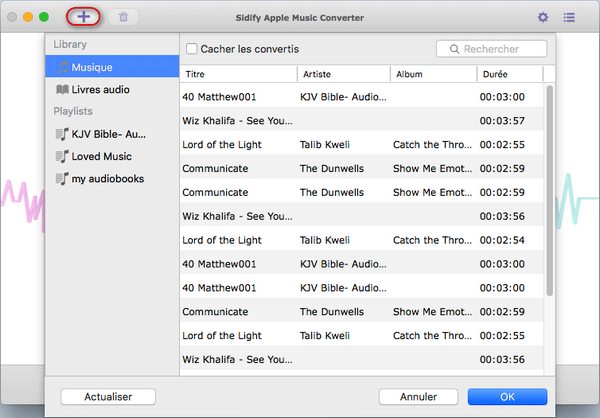Image resolution: width=600 pixels, height=418 pixels.
Task: Click the Musique note icon
Action: pos(62,67)
